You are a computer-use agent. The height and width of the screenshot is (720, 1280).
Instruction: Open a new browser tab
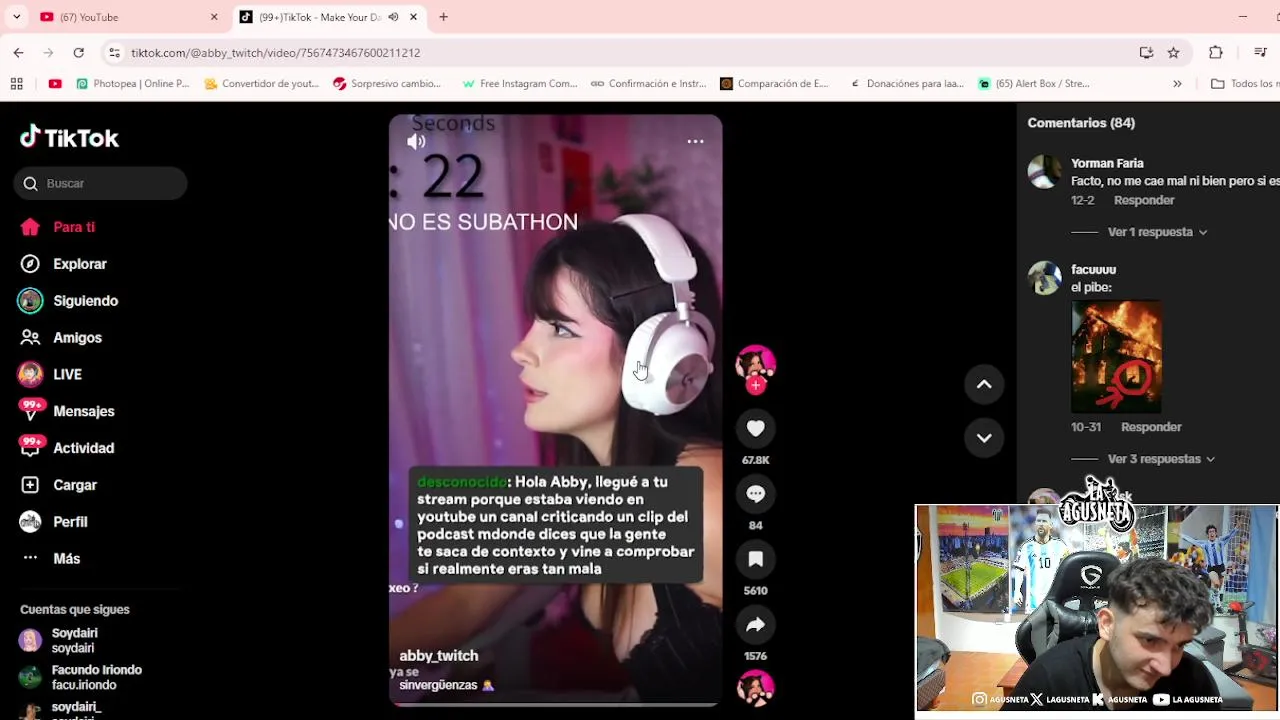coord(443,17)
